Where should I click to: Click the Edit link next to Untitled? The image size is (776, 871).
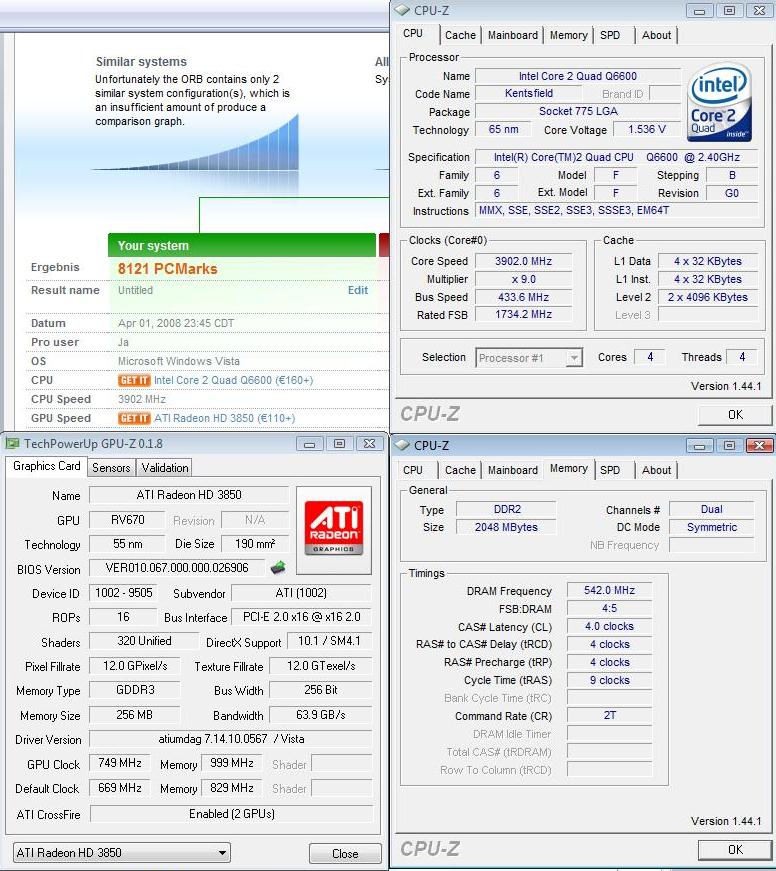pyautogui.click(x=358, y=290)
